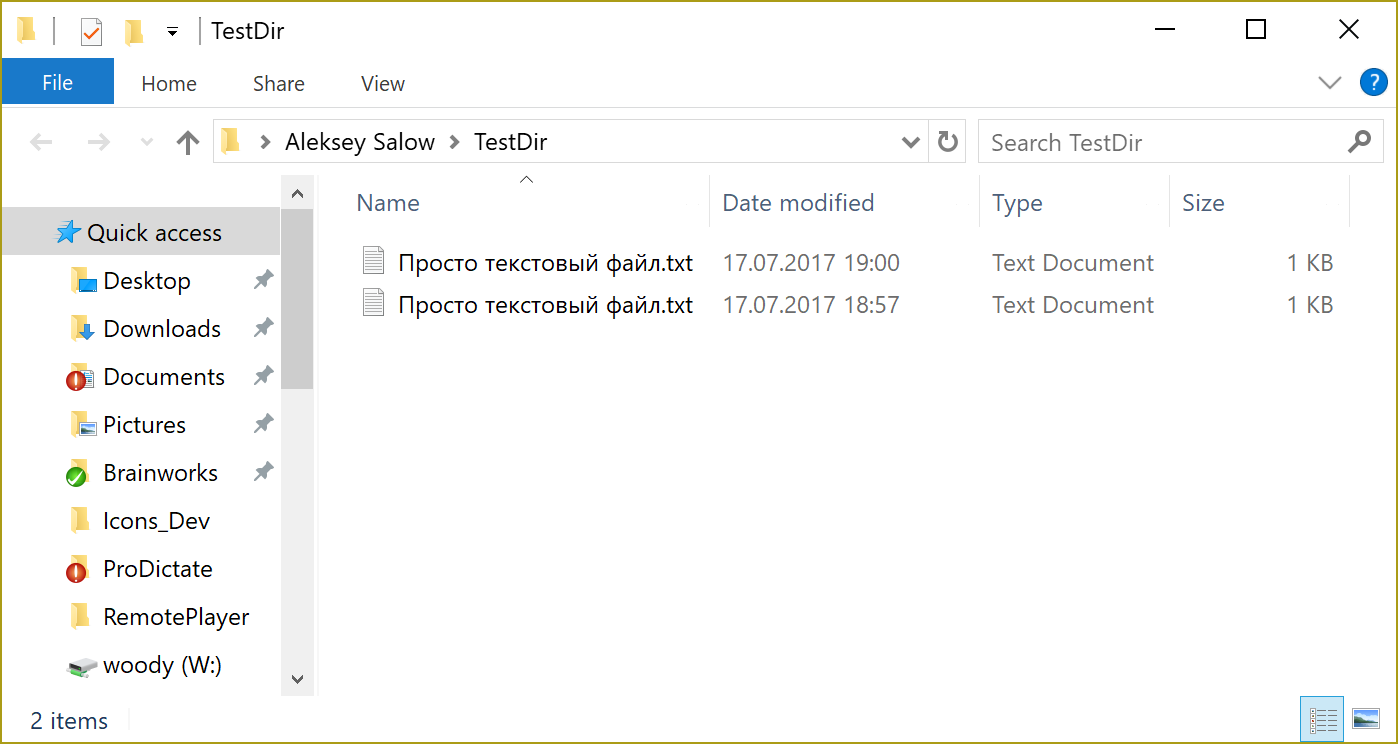Open the address bar history dropdown
This screenshot has width=1398, height=744.
[x=910, y=143]
